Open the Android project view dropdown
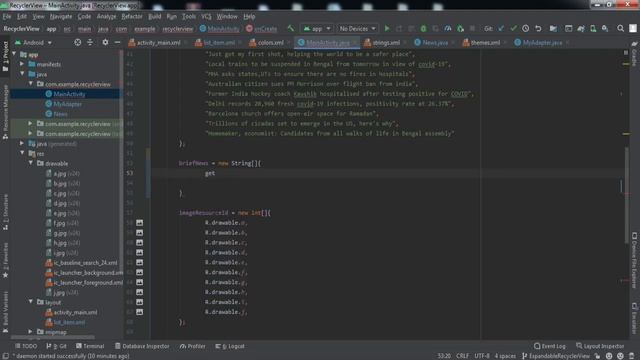The width and height of the screenshot is (640, 360). (34, 42)
